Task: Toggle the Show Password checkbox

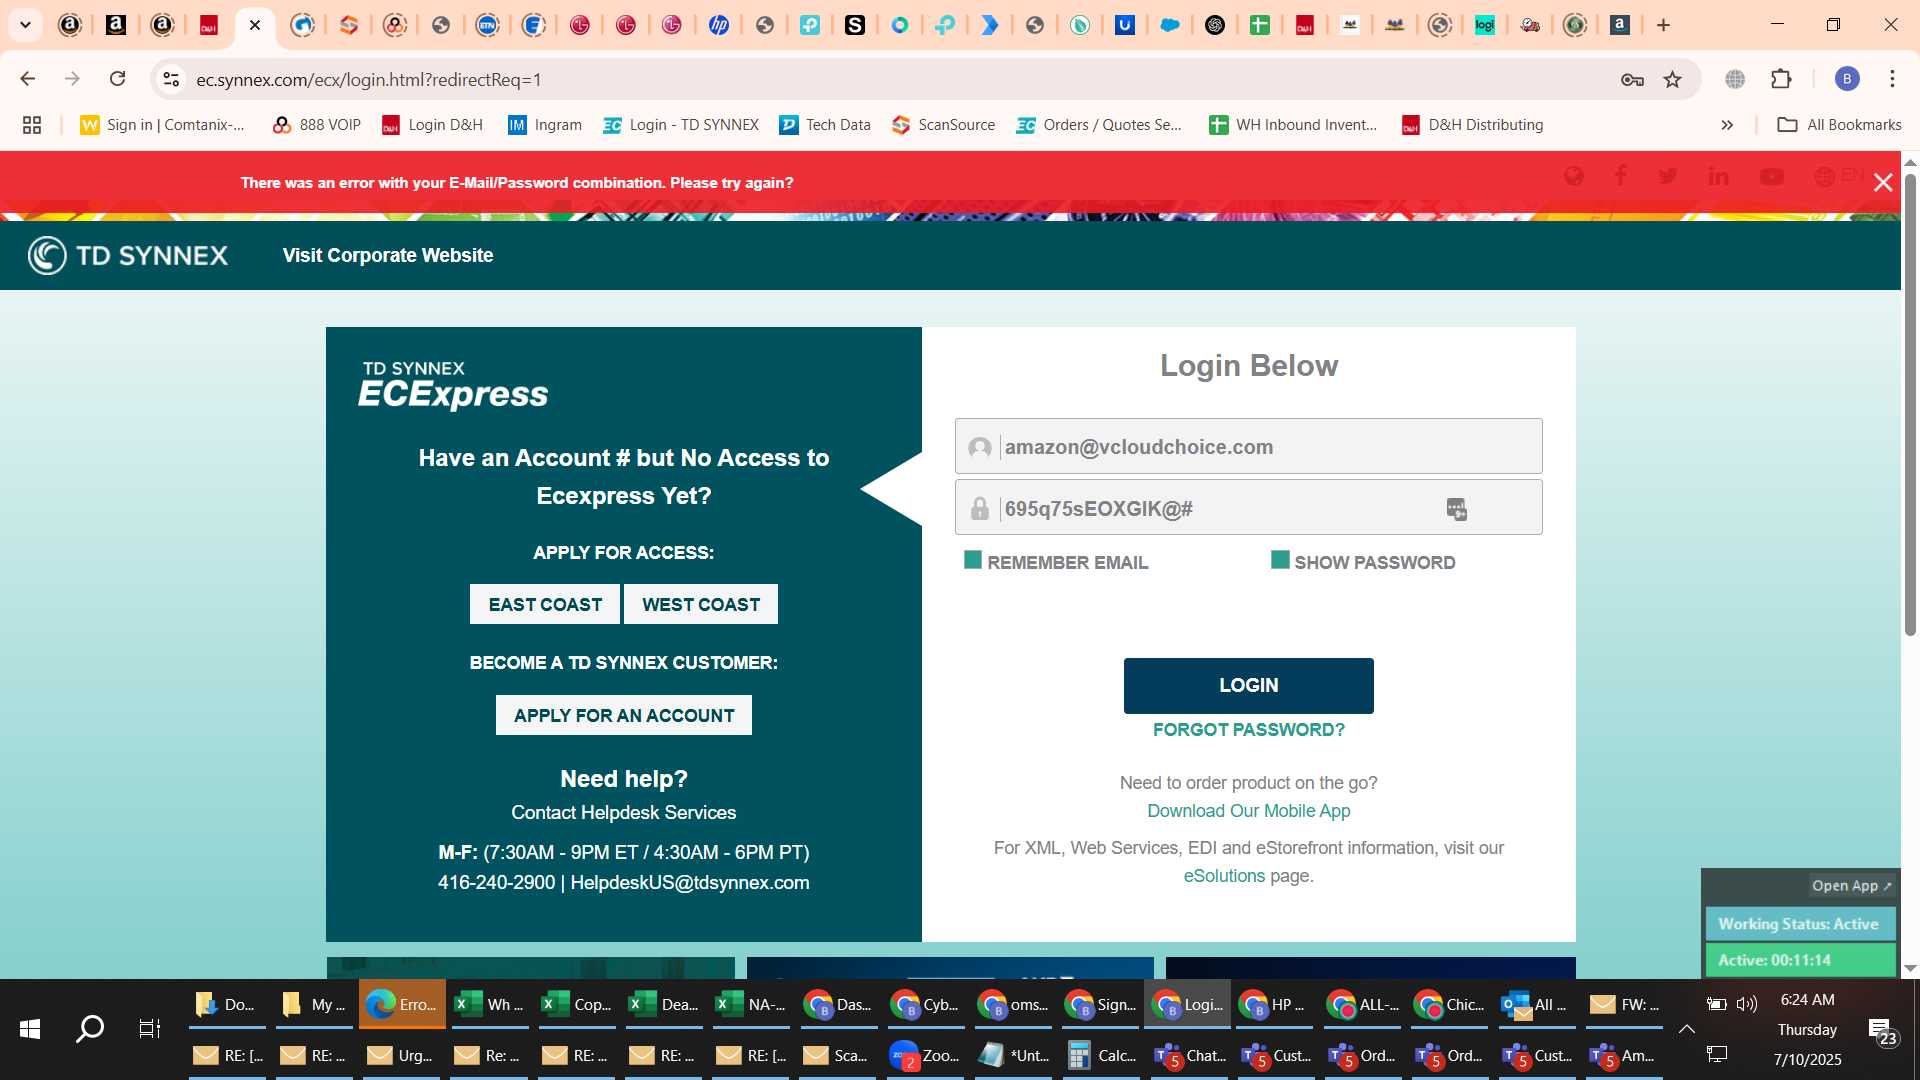Action: coord(1280,560)
